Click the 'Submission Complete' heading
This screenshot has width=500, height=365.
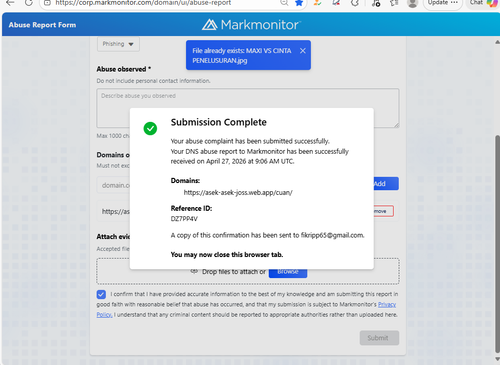click(219, 122)
